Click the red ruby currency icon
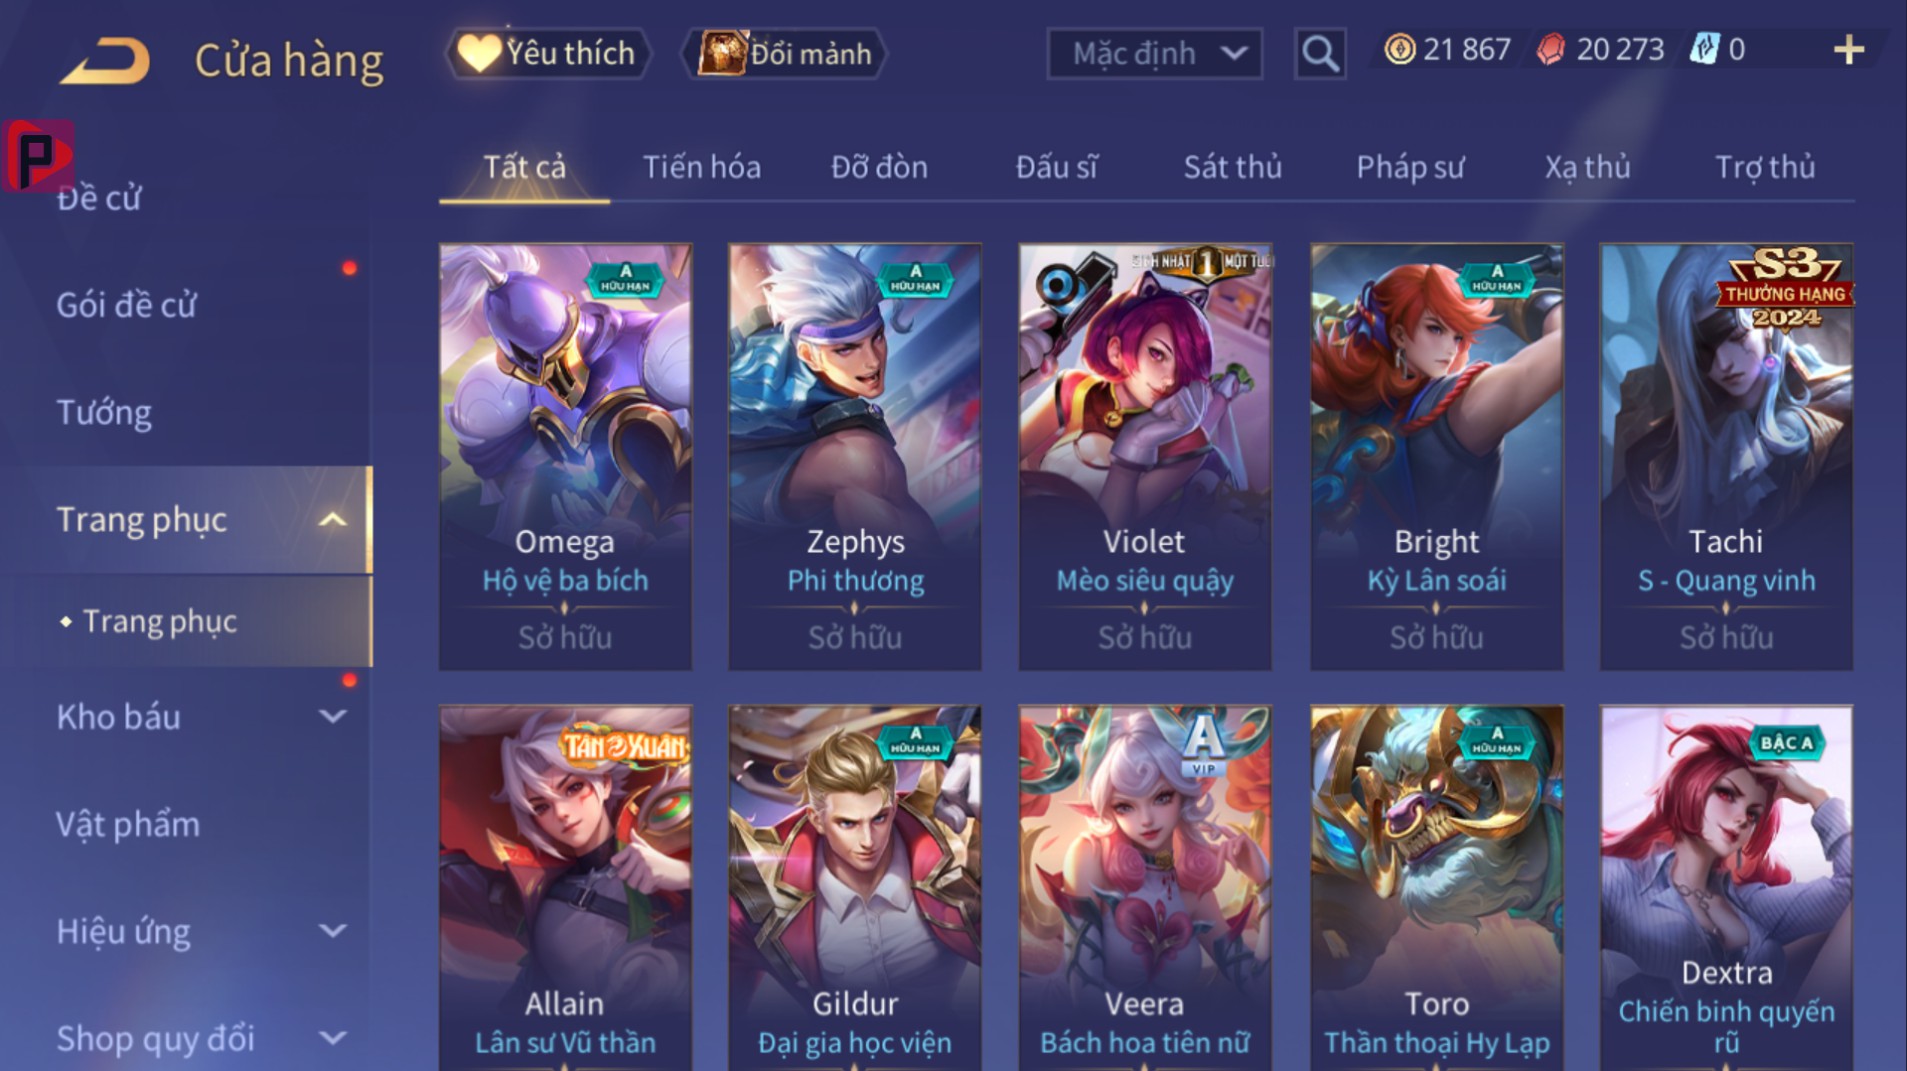Screen dimensions: 1907x1071 tap(1550, 49)
